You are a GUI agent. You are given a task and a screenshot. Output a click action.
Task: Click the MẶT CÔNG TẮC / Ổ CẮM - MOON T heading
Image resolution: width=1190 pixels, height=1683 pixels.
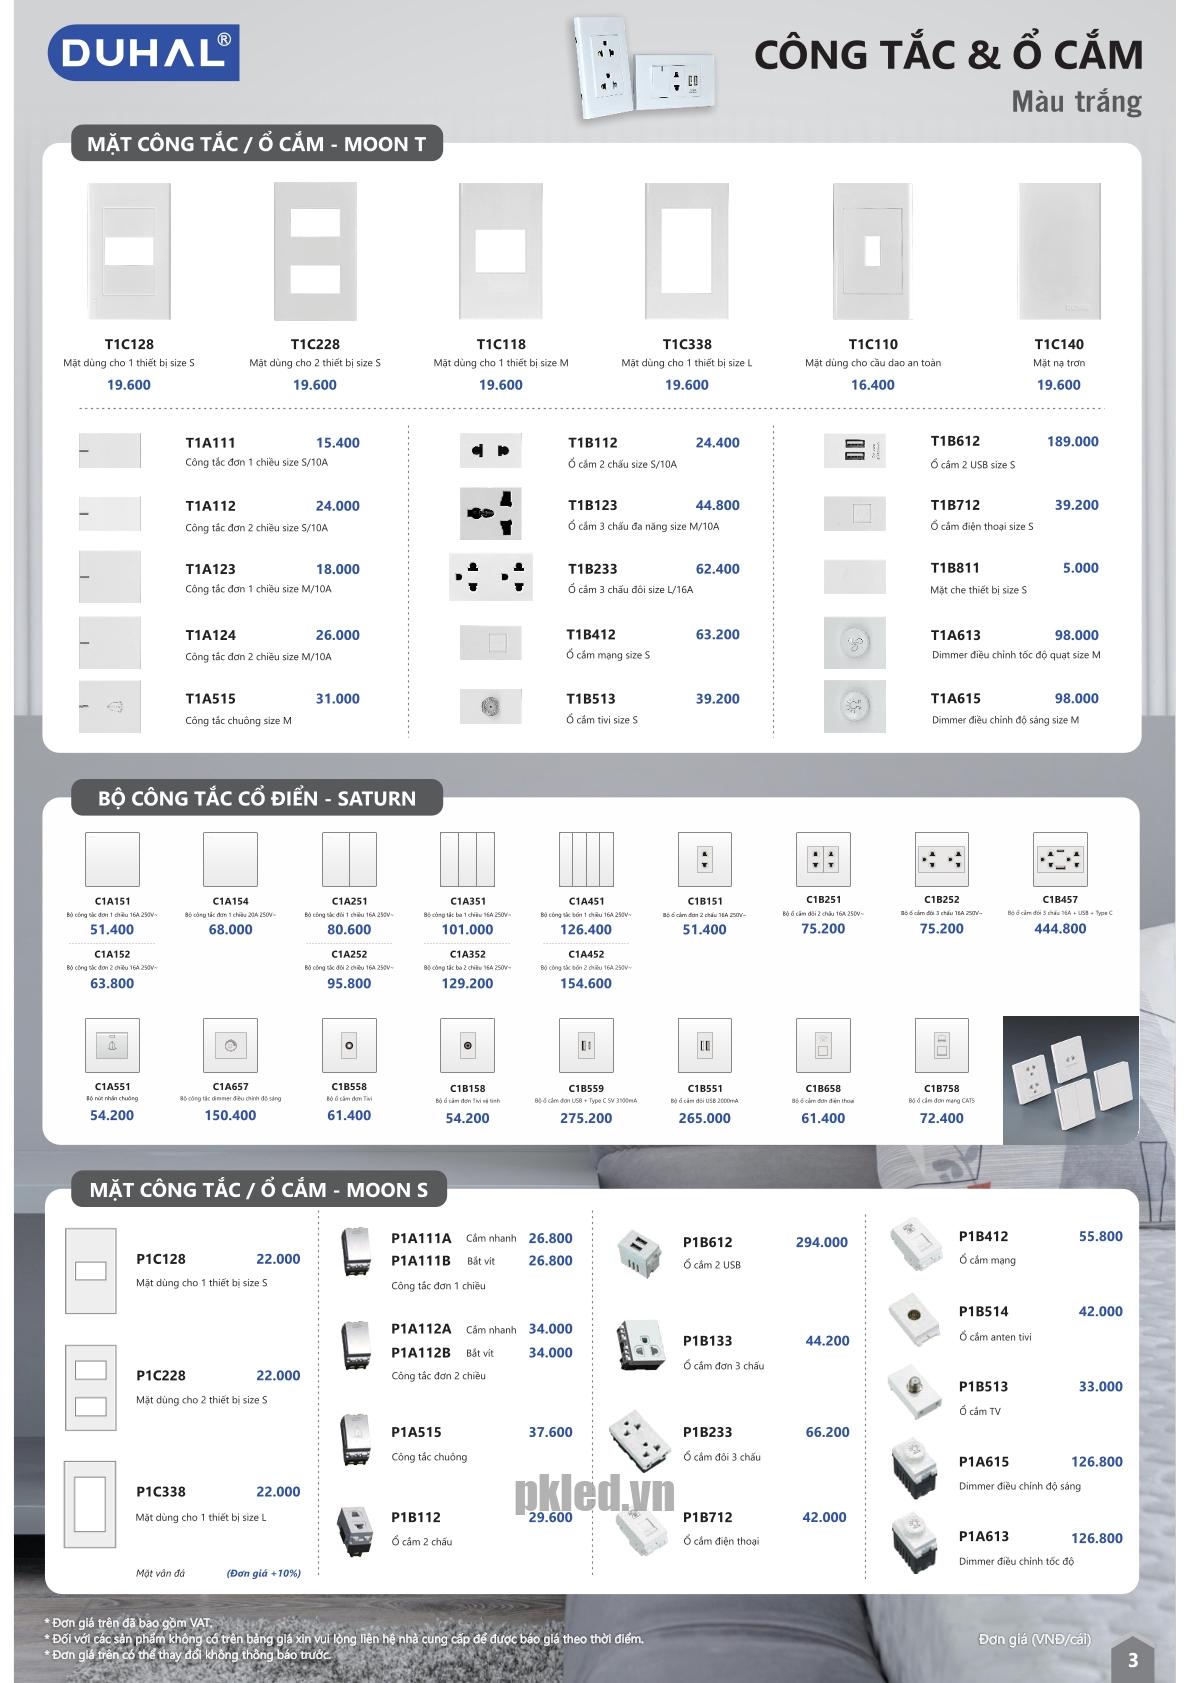click(x=256, y=144)
